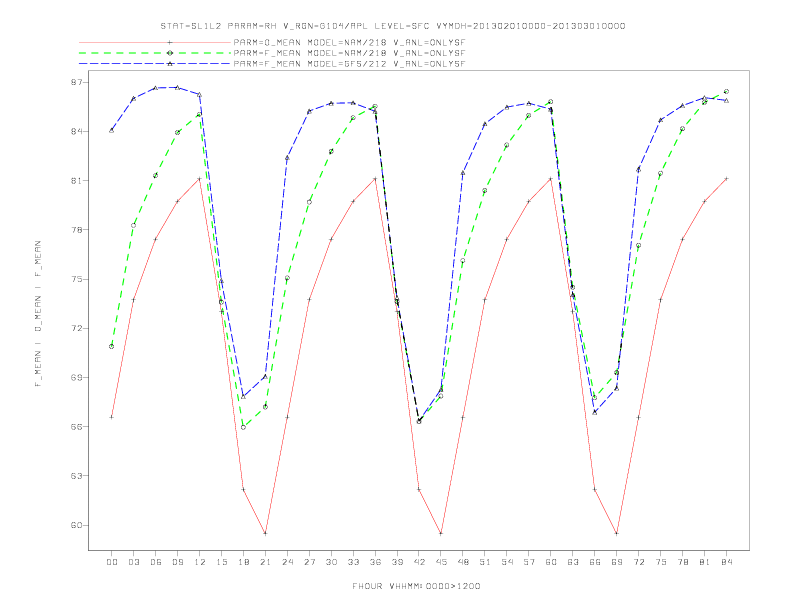Click x-axis forecast hour label 75

click(661, 562)
